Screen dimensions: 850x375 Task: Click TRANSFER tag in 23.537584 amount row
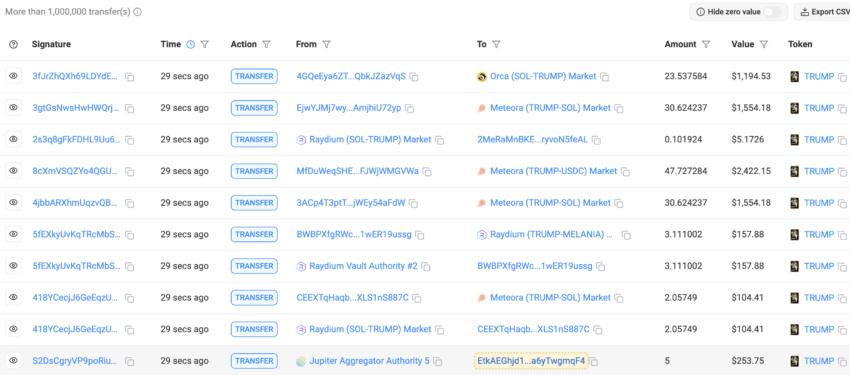254,76
